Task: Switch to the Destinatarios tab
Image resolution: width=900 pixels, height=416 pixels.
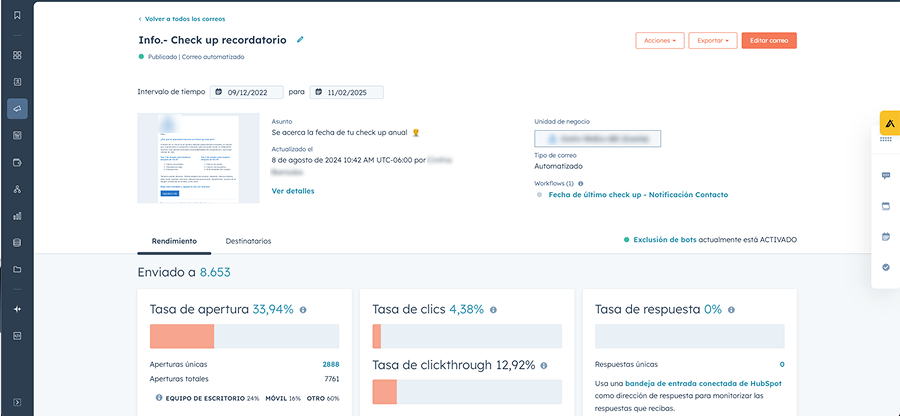Action: coord(249,241)
